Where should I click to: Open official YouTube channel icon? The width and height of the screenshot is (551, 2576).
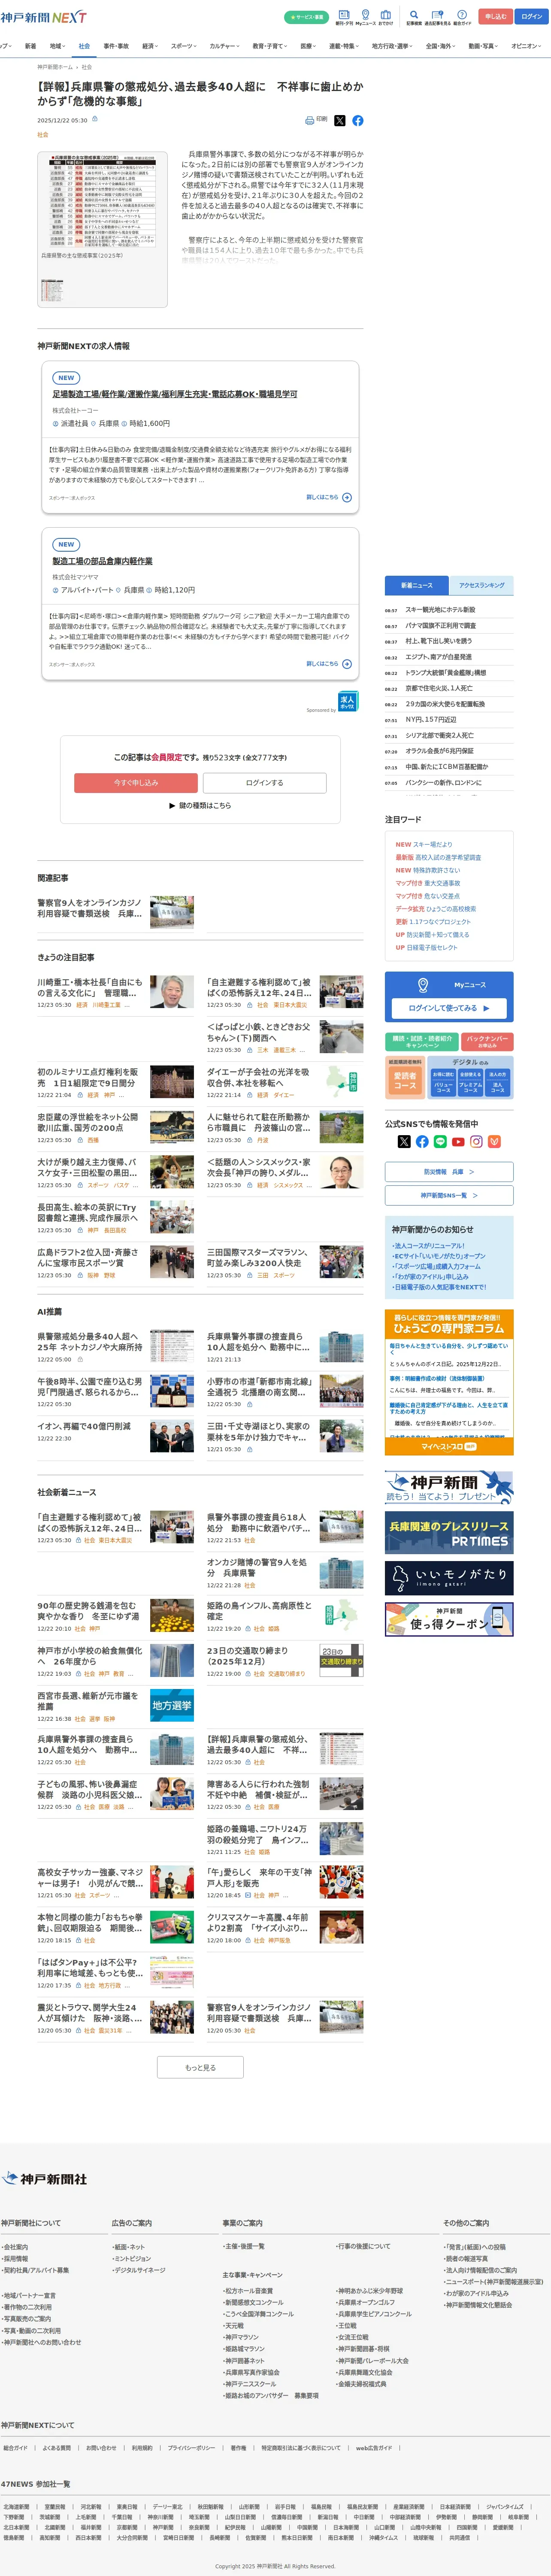(x=458, y=1141)
